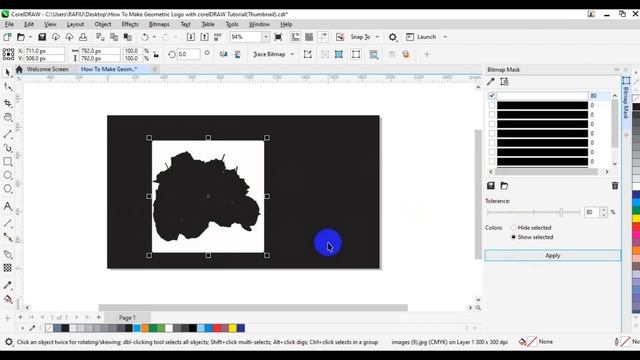Select the Zoom tool
Screen dimensions: 640x360
pyautogui.click(x=7, y=117)
